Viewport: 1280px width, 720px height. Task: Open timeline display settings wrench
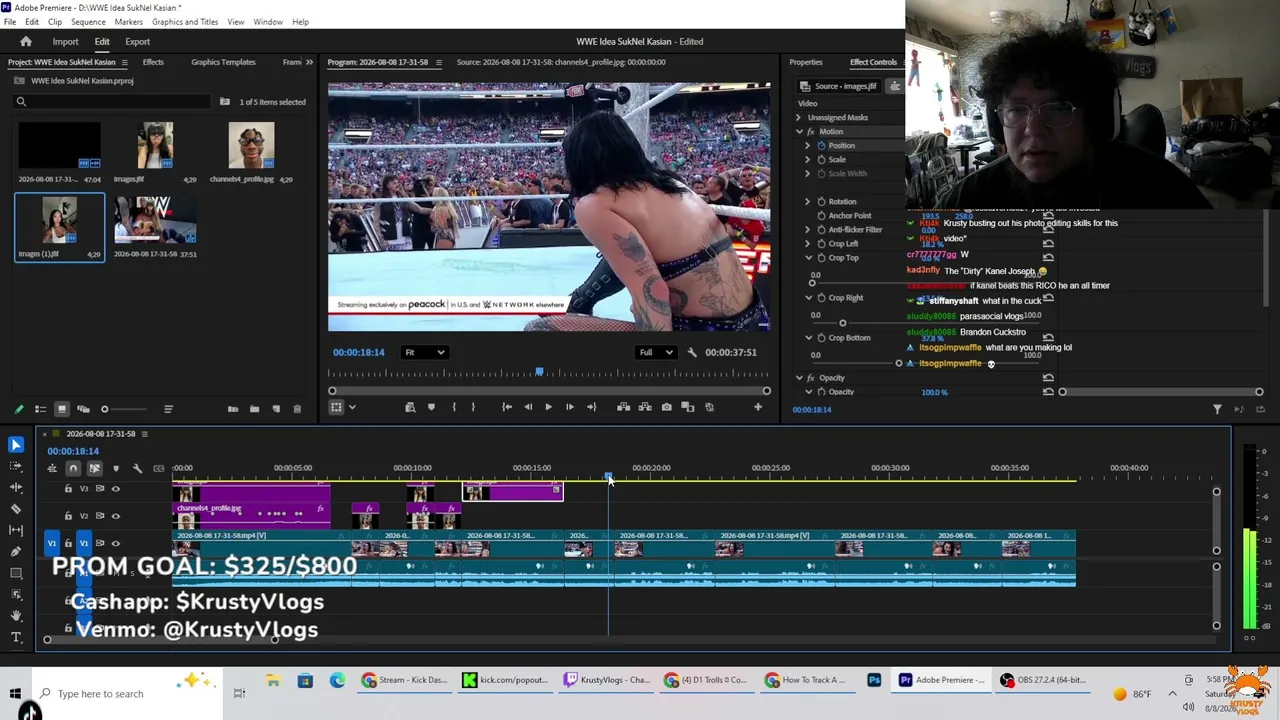(137, 468)
